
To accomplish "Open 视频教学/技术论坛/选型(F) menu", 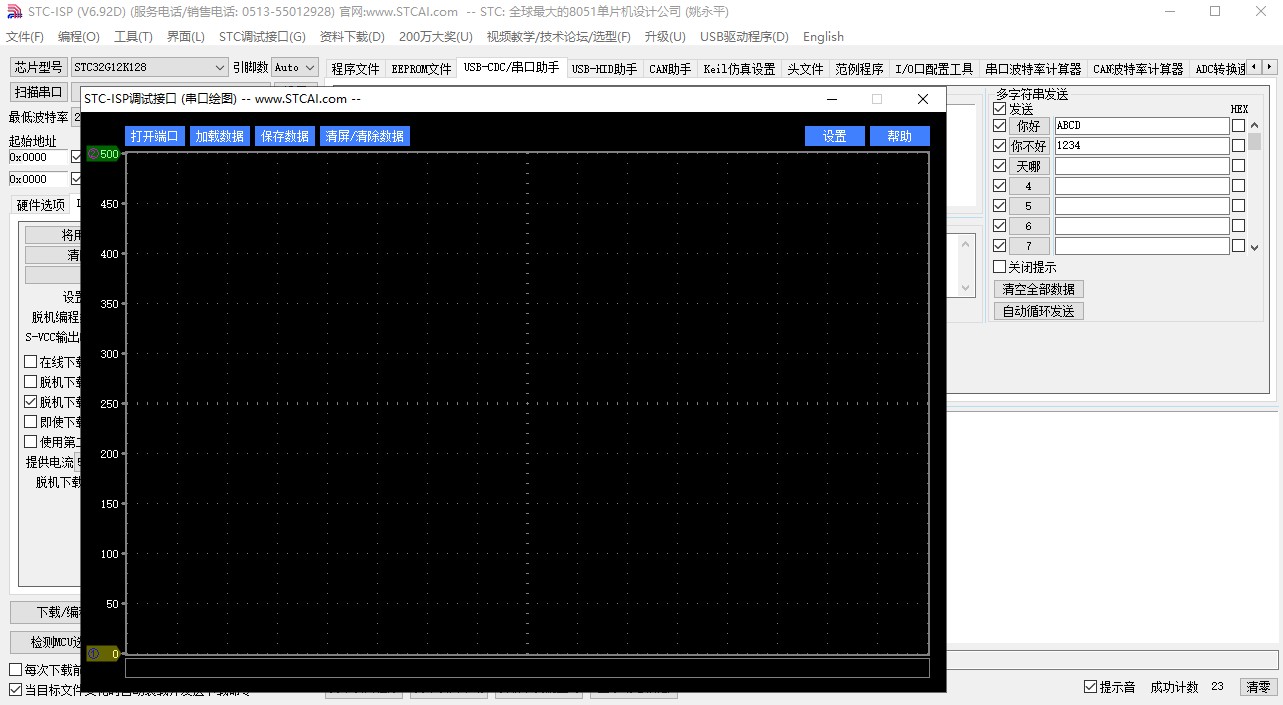I will [559, 37].
